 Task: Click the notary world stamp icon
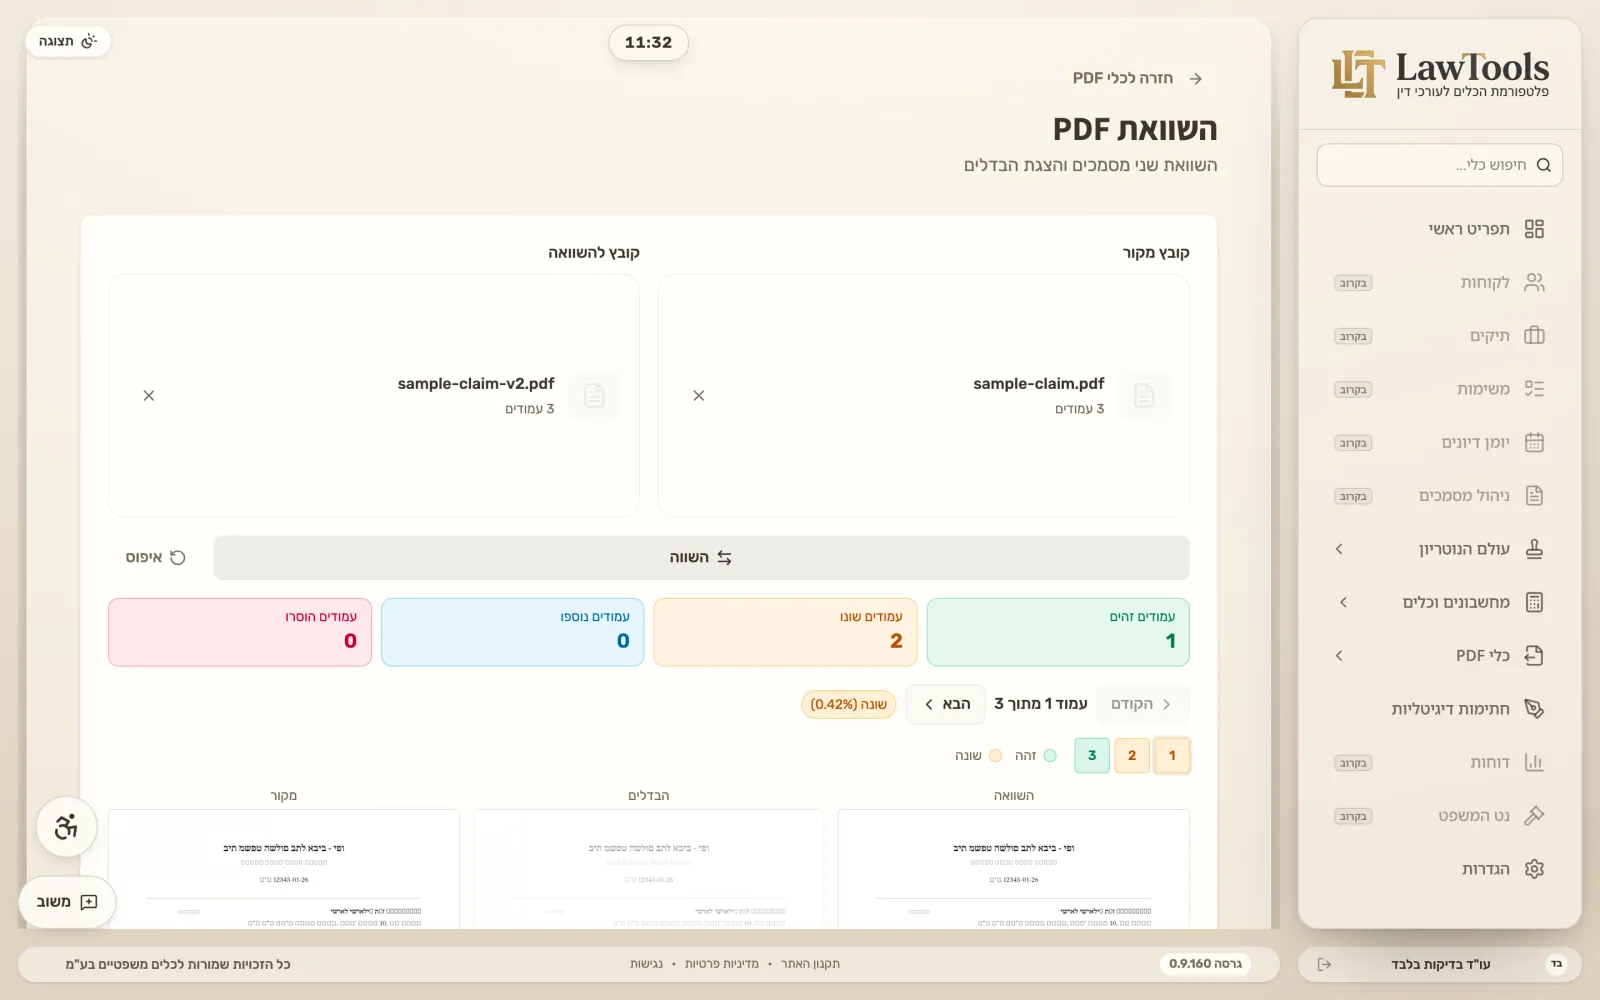coord(1534,549)
